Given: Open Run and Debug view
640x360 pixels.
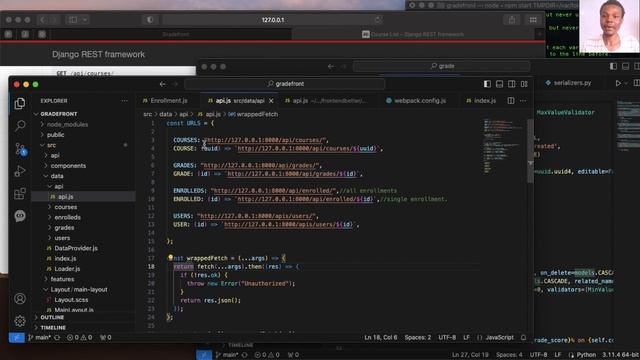Looking at the screenshot, I should pos(20,171).
